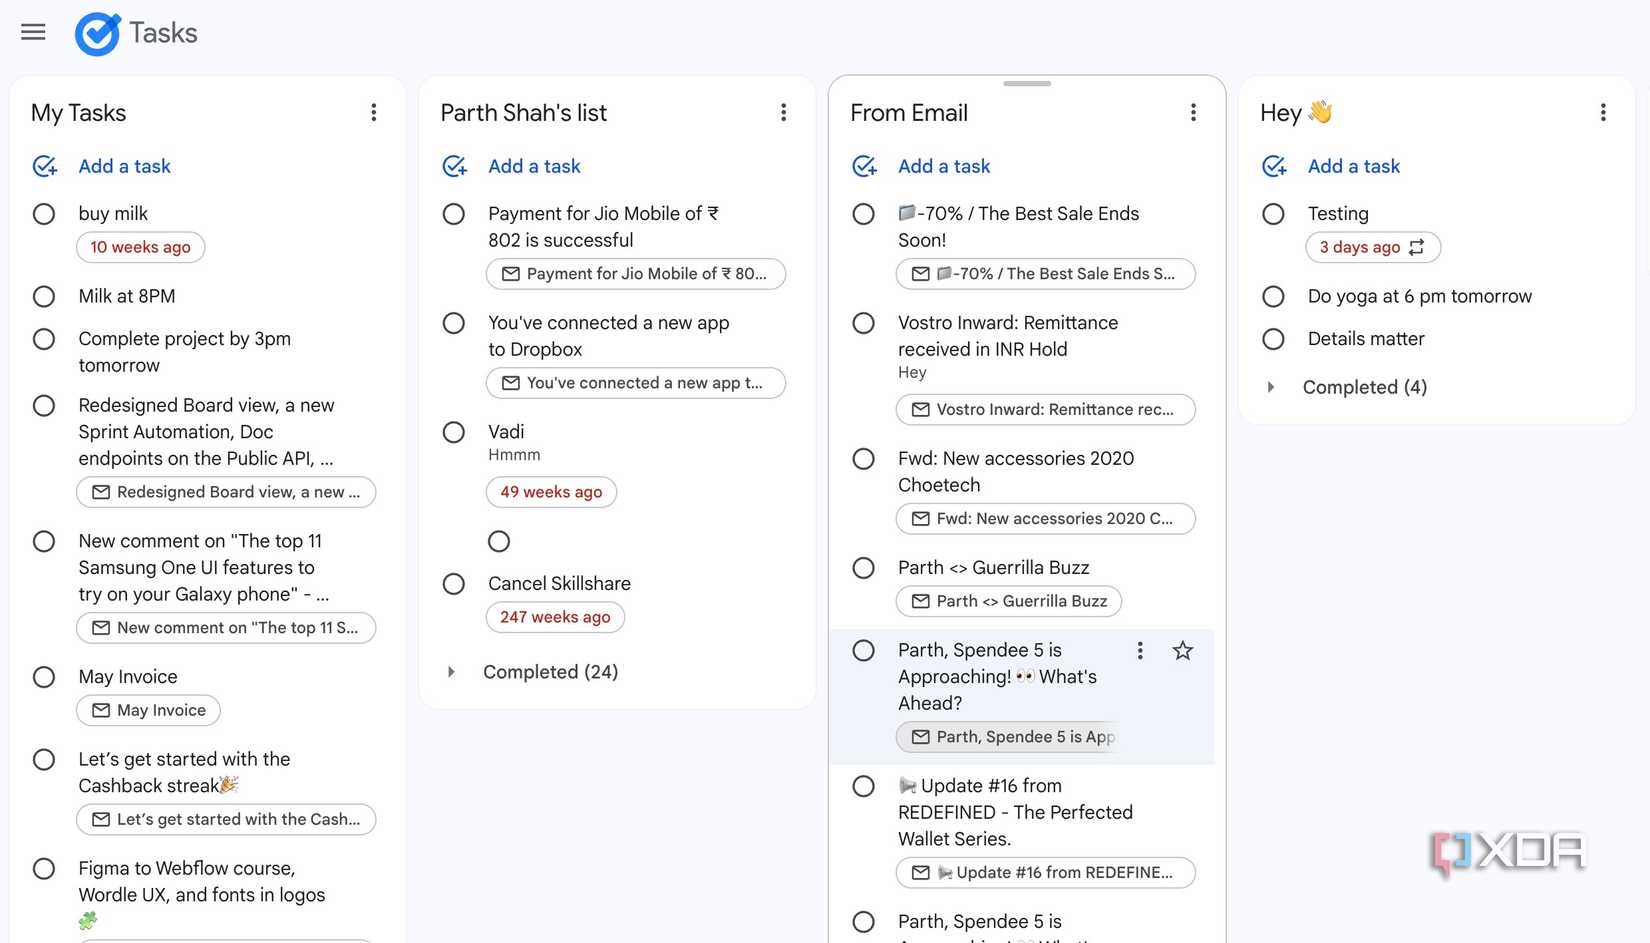The width and height of the screenshot is (1650, 943).
Task: Open Redesigned Board view email chip
Action: [226, 492]
